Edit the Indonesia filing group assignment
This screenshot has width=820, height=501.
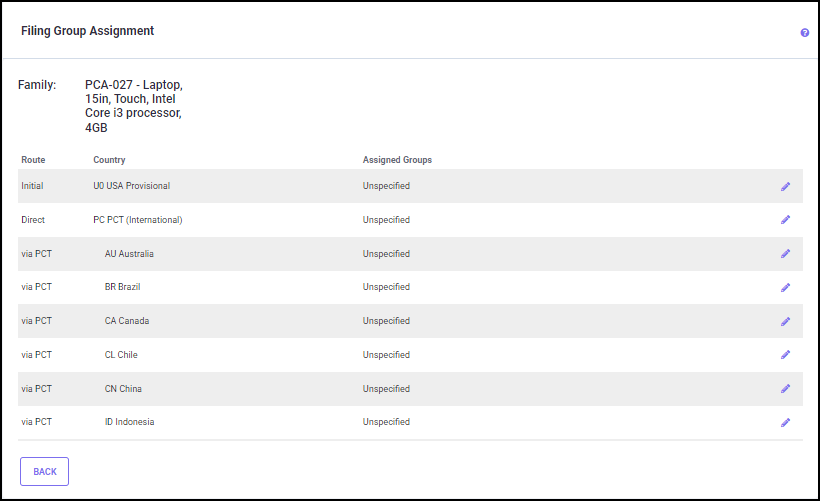[785, 423]
